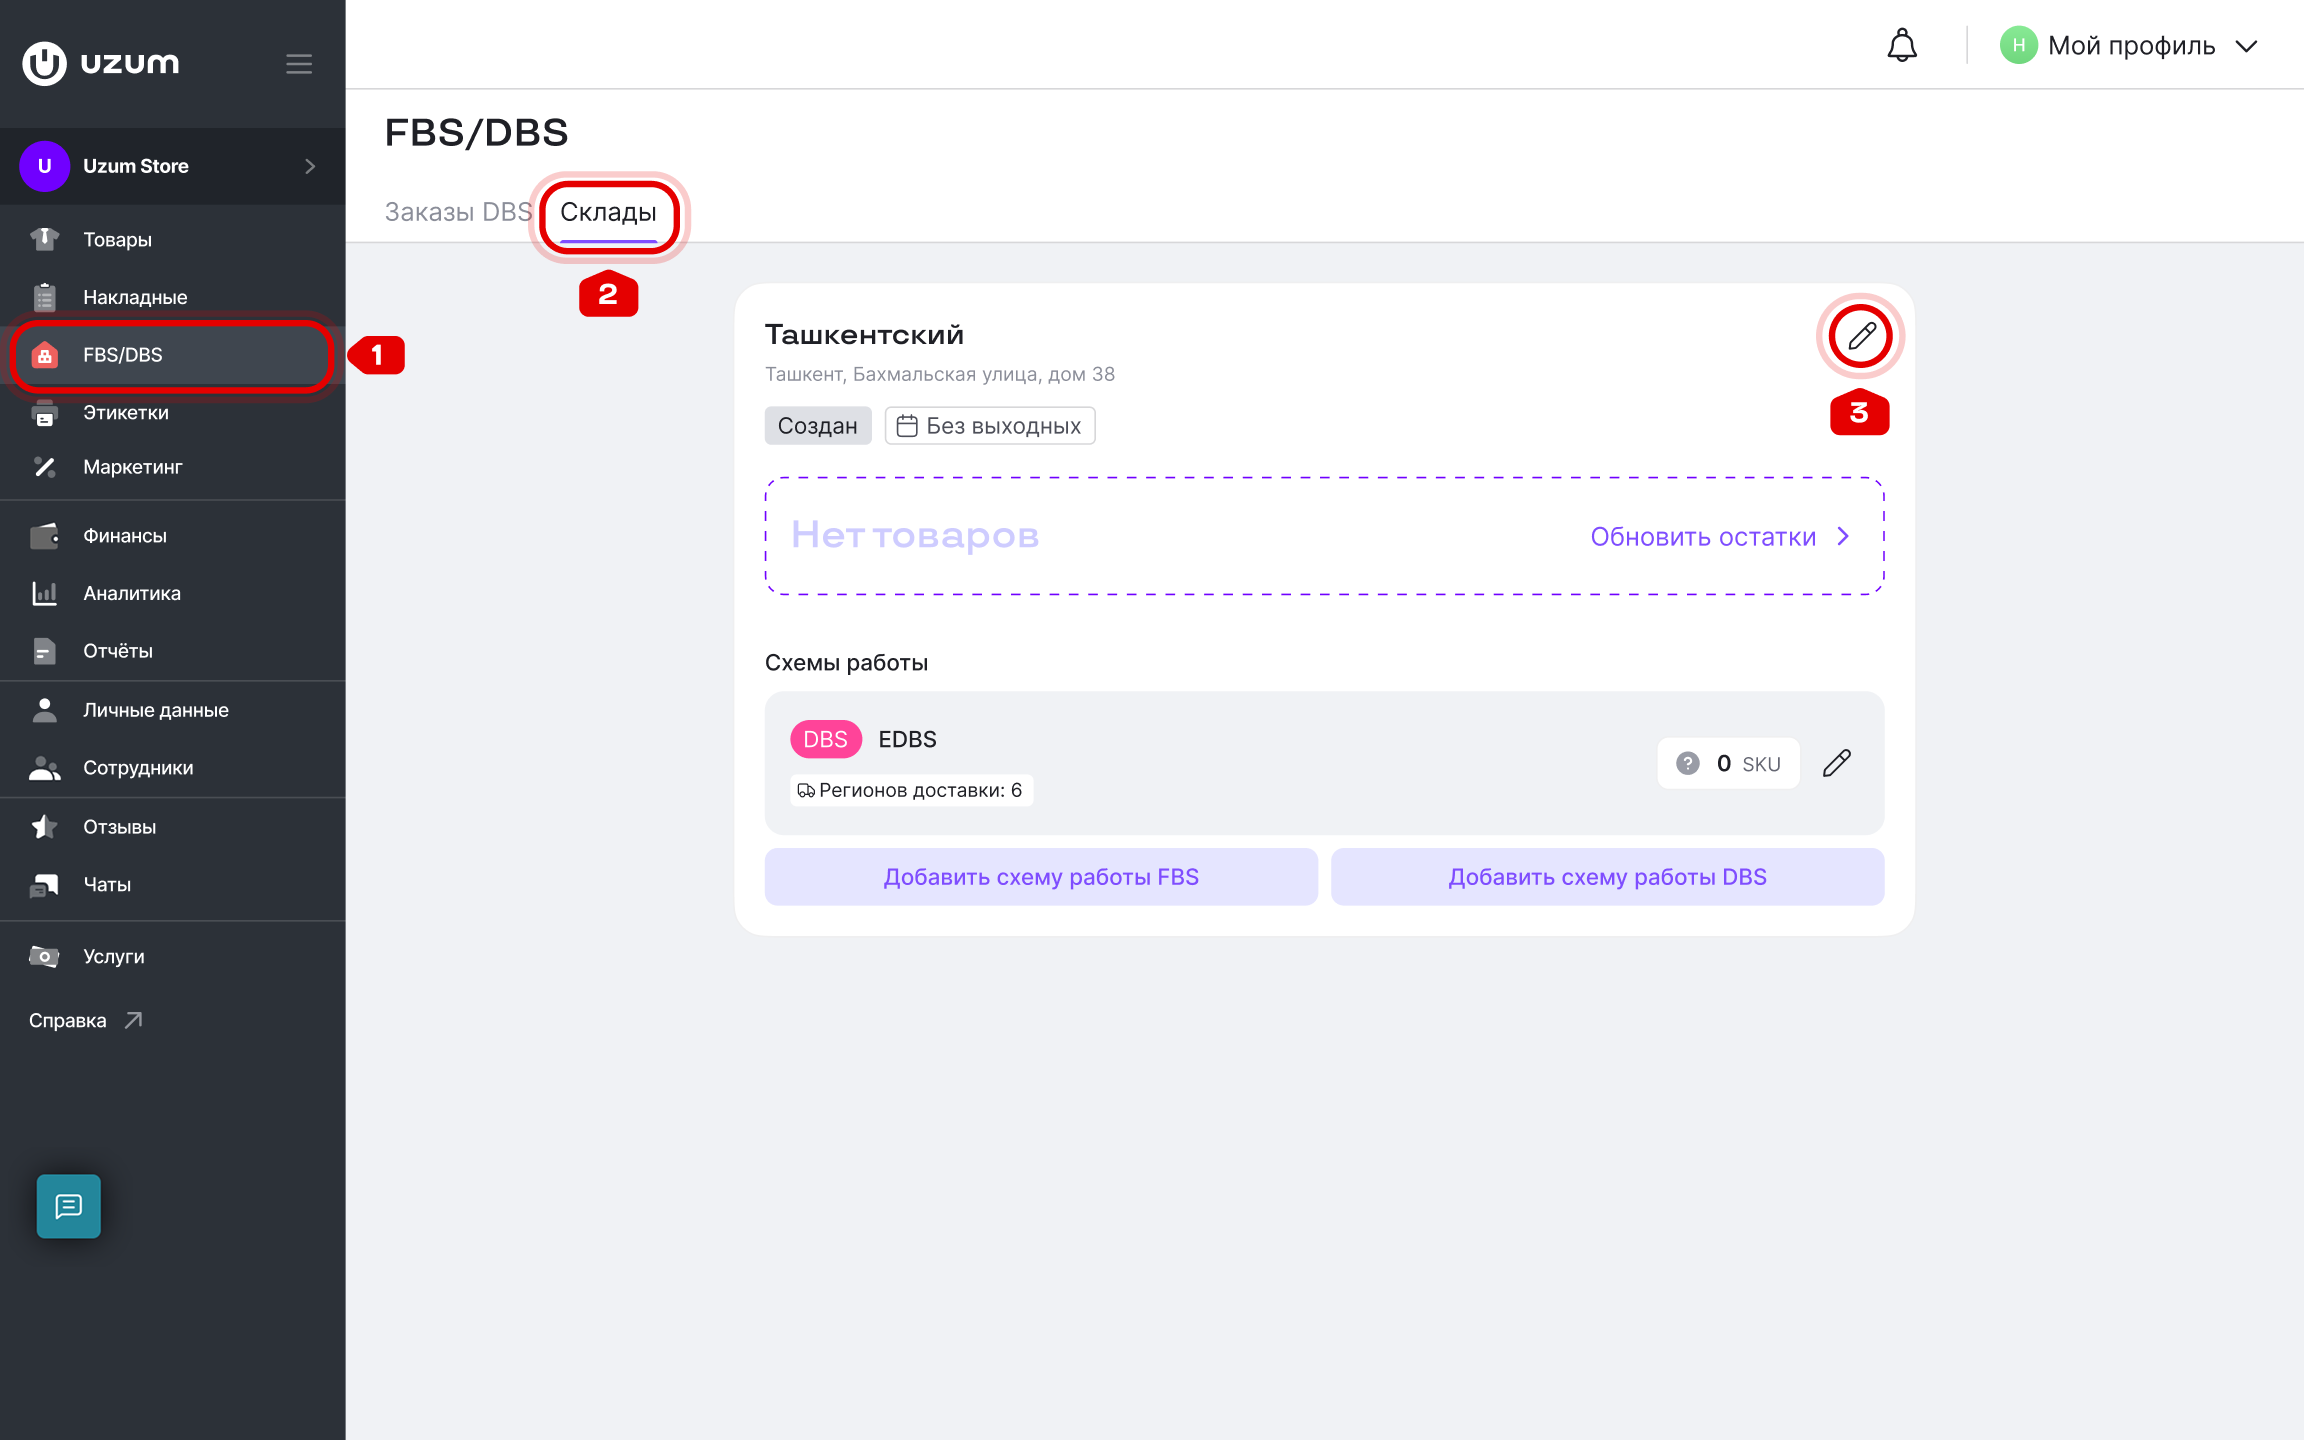Click the Схемы работы heading
This screenshot has width=2304, height=1440.
pos(846,662)
